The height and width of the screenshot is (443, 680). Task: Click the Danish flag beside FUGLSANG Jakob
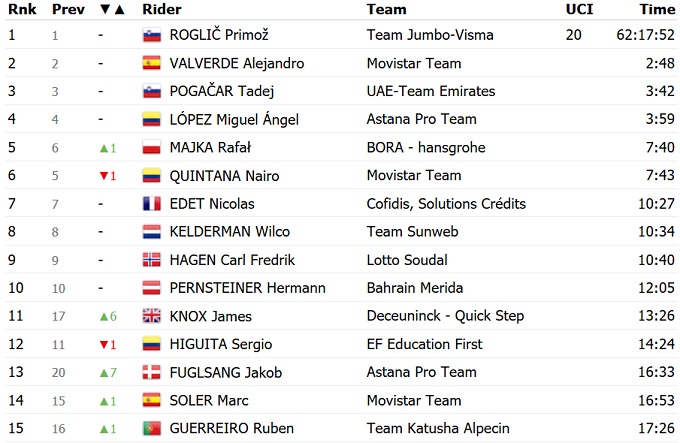coord(151,373)
